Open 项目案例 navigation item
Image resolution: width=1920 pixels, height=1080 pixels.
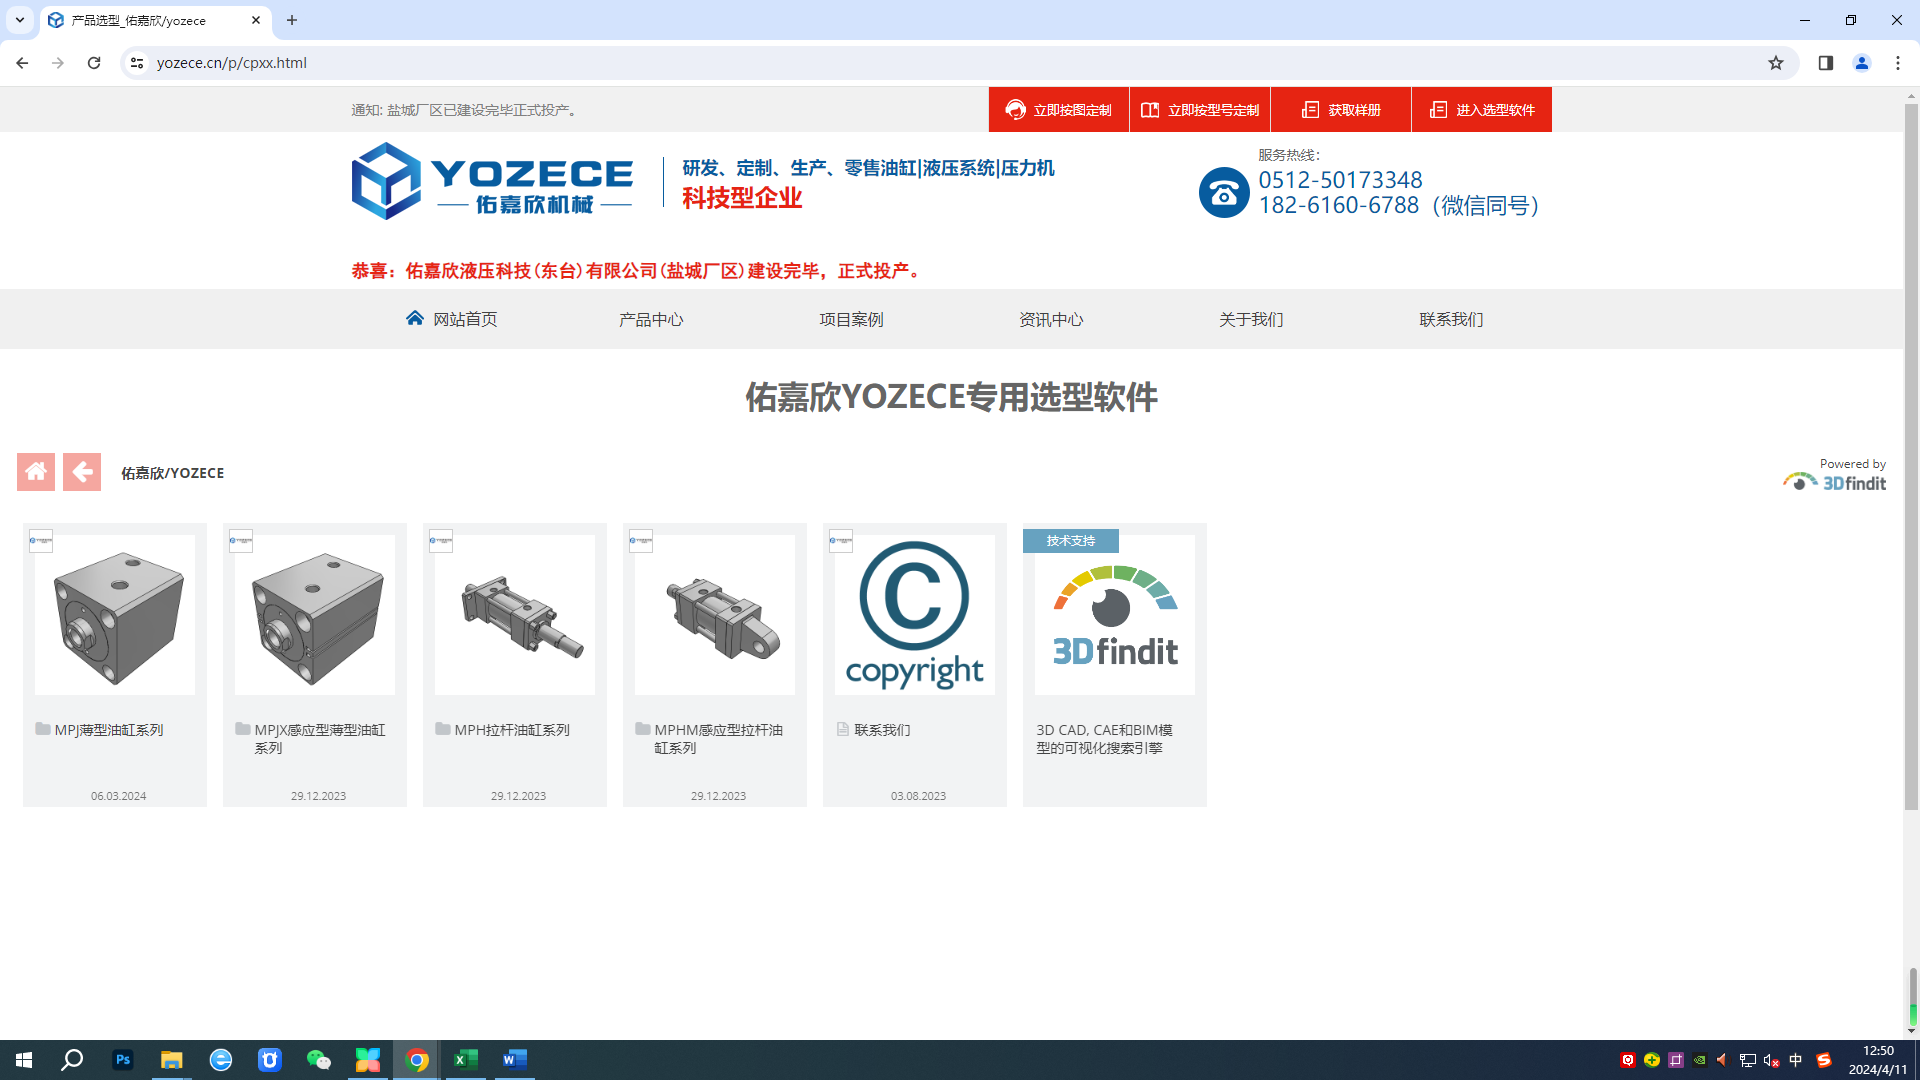(851, 319)
